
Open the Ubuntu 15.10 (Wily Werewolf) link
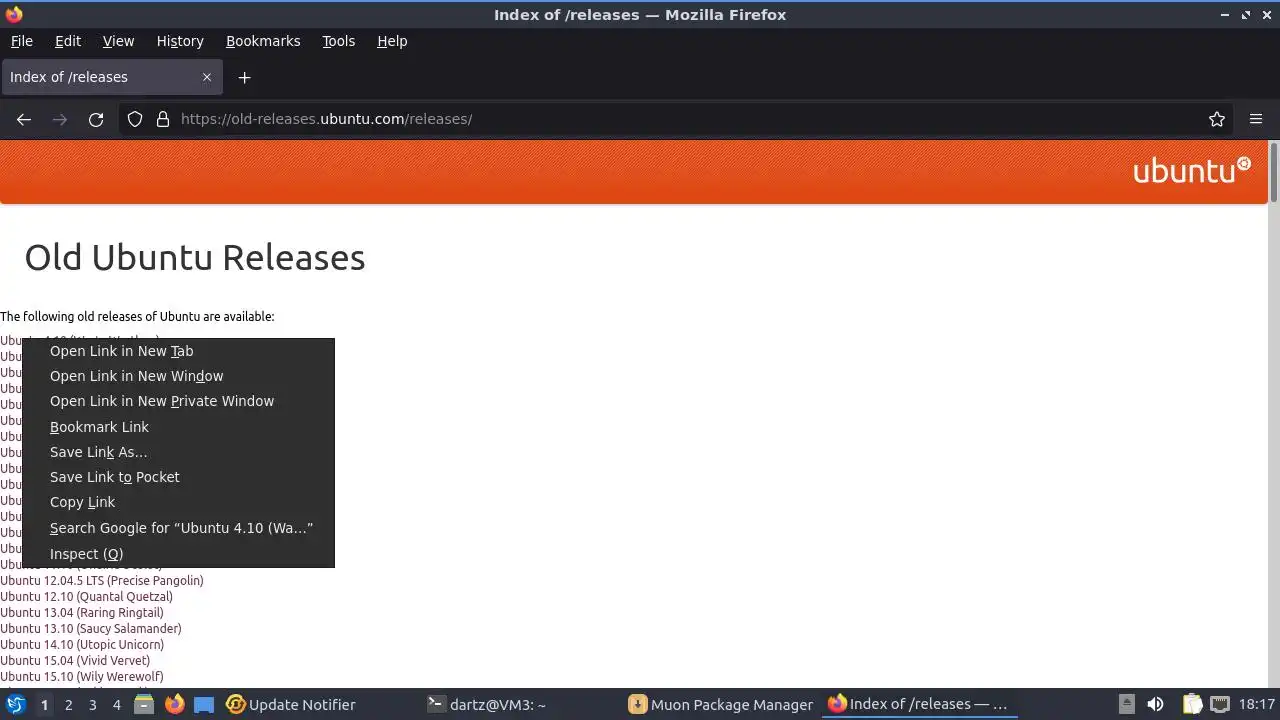click(x=82, y=676)
